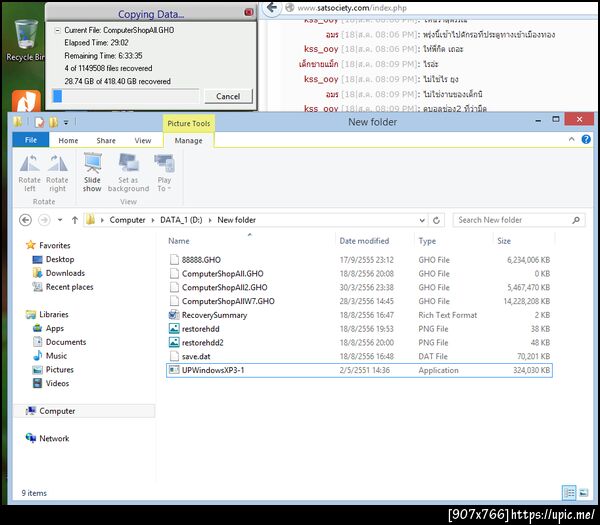Click the Properties quick access icon
The width and height of the screenshot is (600, 525).
(x=39, y=122)
